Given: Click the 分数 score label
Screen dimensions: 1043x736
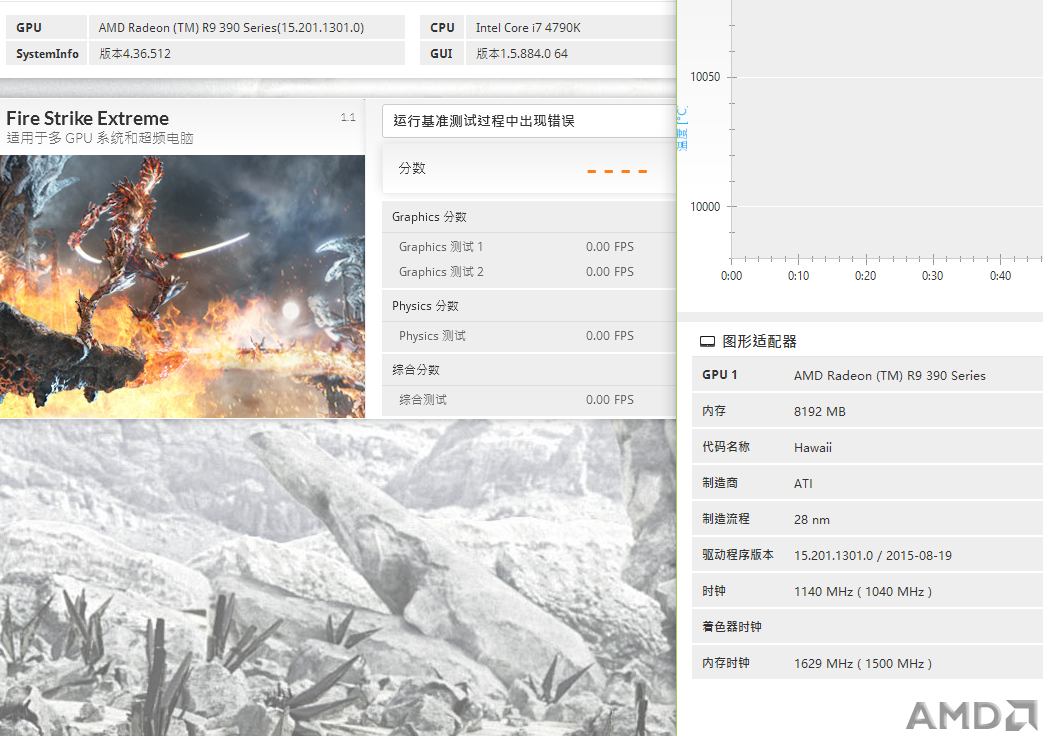Looking at the screenshot, I should [412, 168].
